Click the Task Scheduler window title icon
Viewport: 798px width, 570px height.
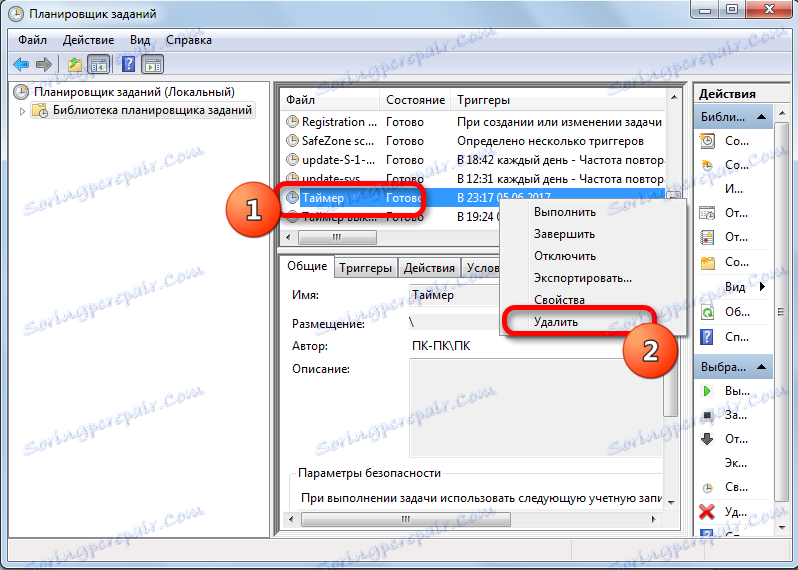click(15, 14)
